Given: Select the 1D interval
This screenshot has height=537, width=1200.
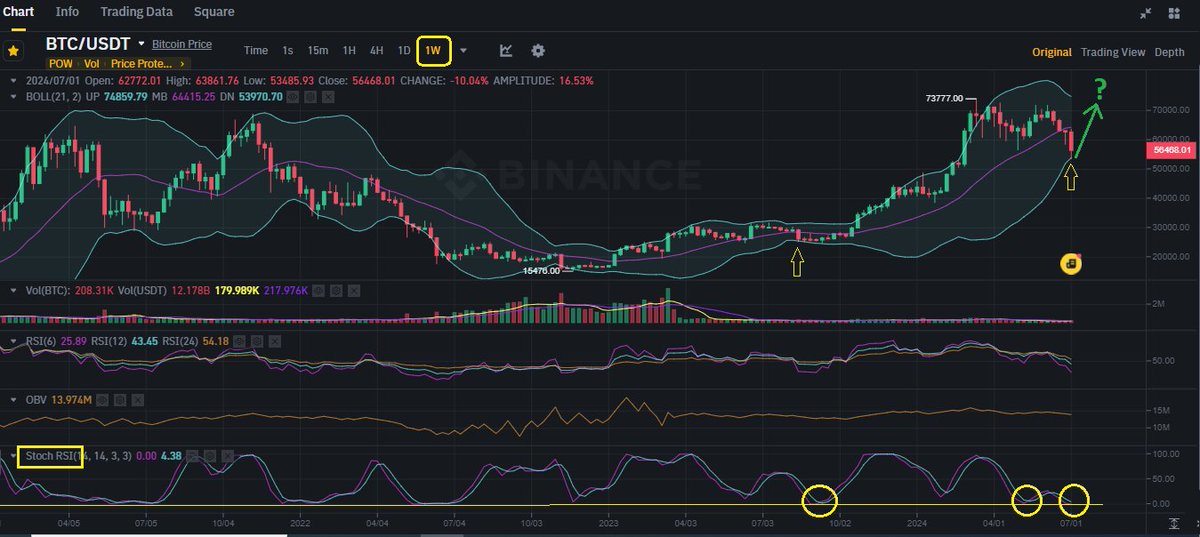Looking at the screenshot, I should pyautogui.click(x=404, y=50).
